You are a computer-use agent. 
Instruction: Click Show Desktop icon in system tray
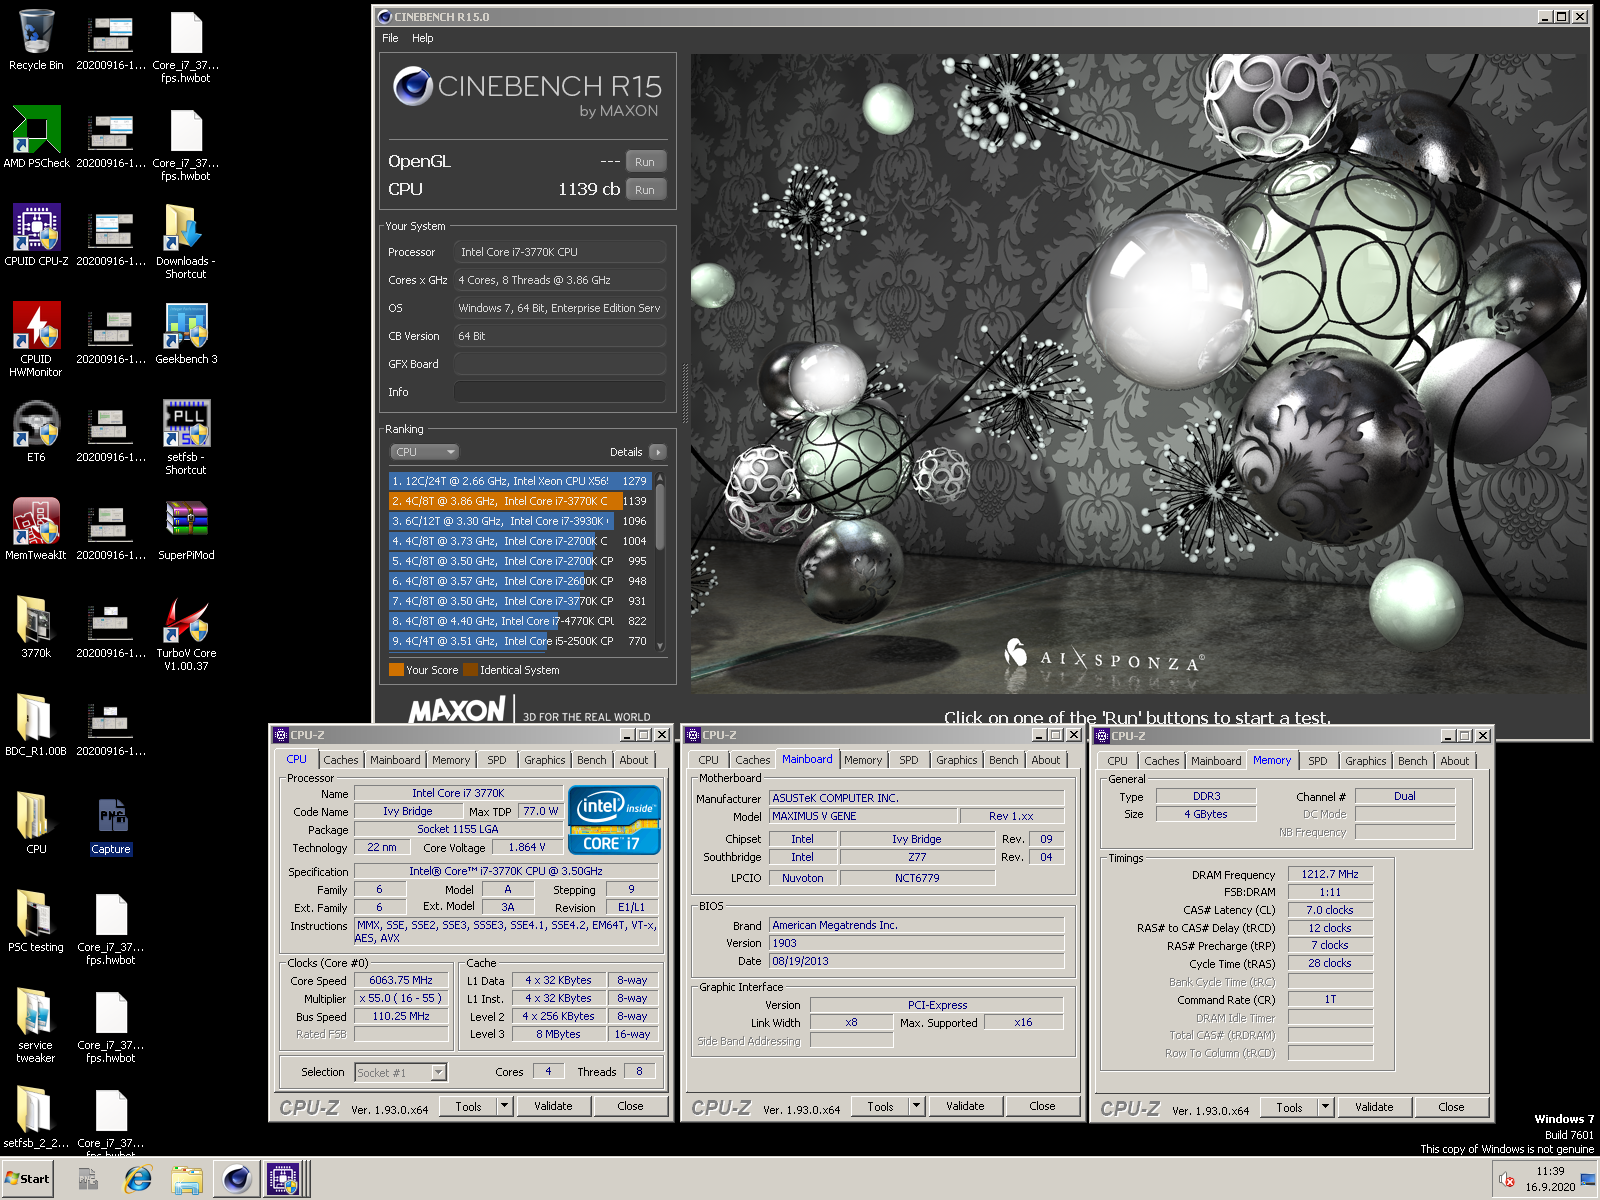coord(1588,1180)
